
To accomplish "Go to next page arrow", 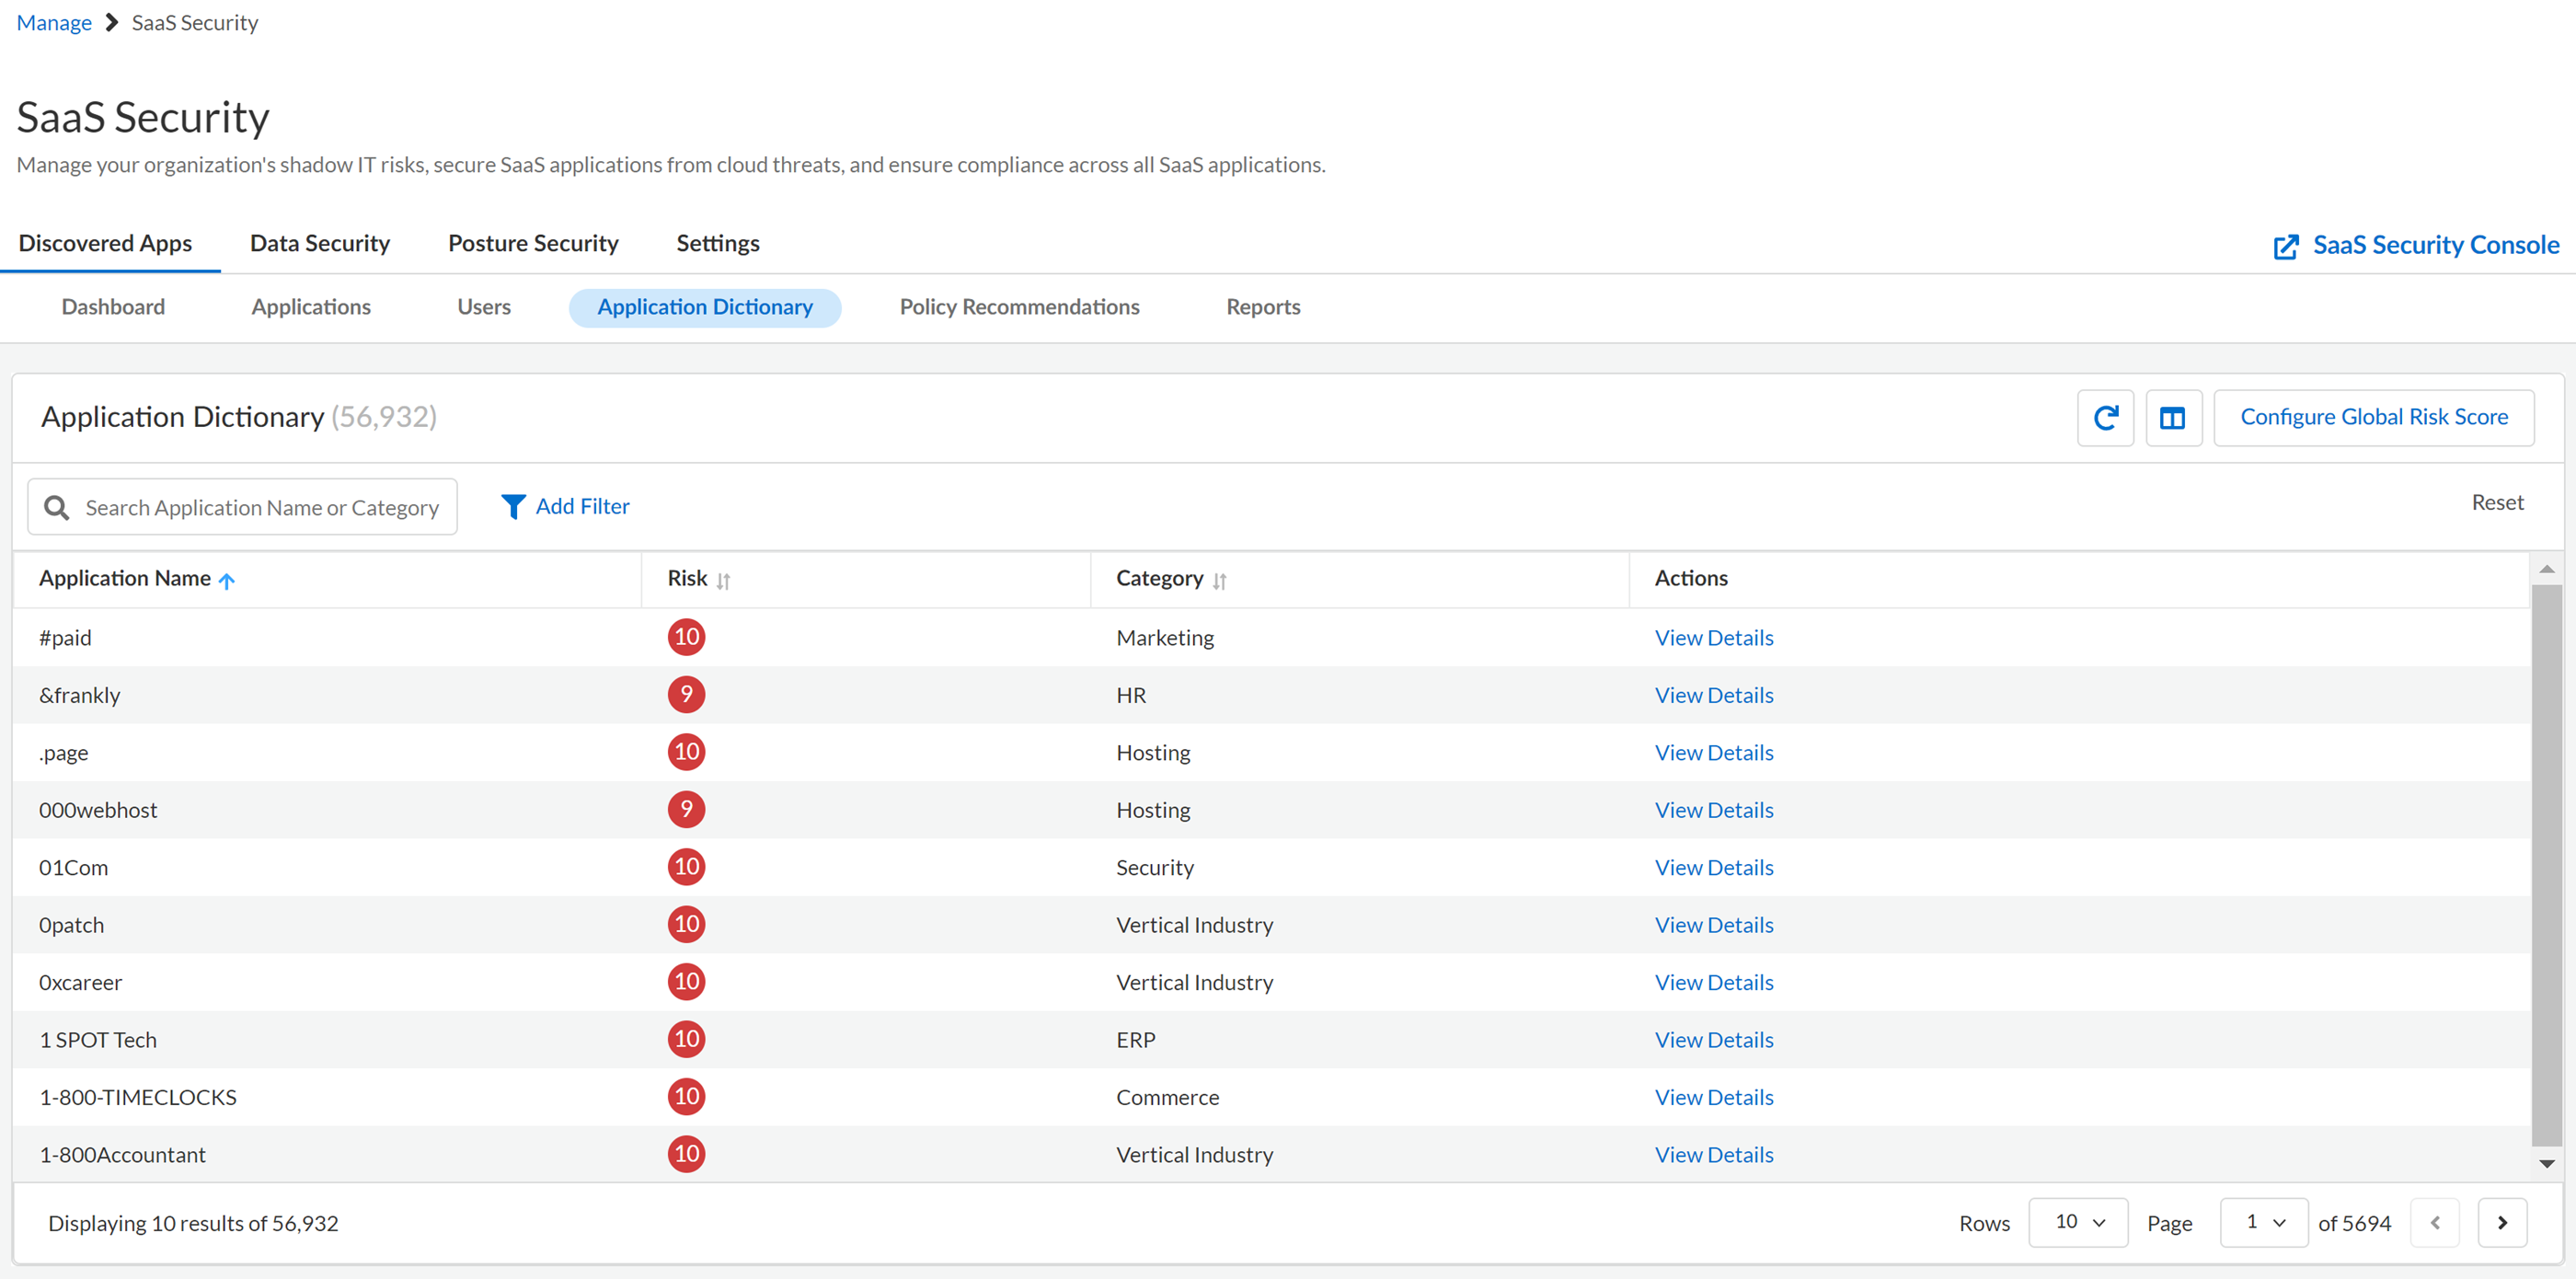I will coord(2502,1222).
